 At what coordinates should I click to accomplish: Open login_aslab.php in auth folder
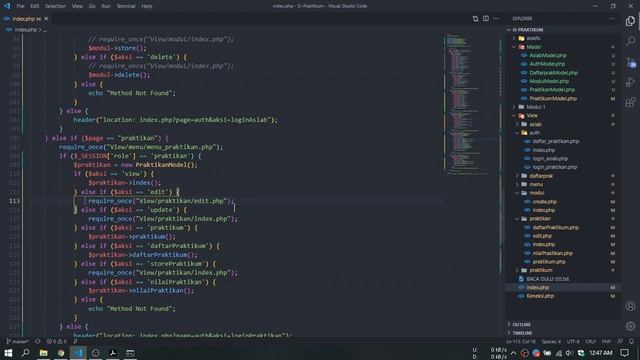point(550,158)
